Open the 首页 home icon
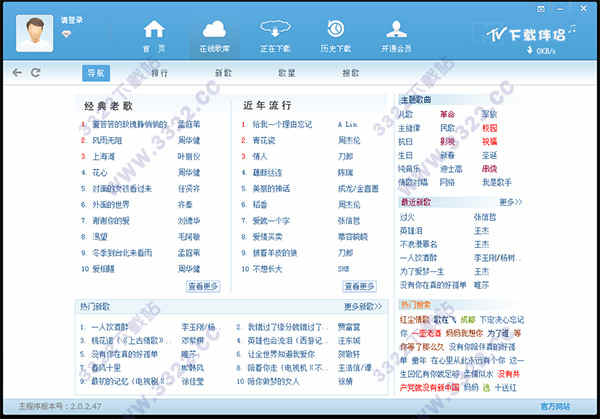Image resolution: width=600 pixels, height=419 pixels. coord(154,36)
